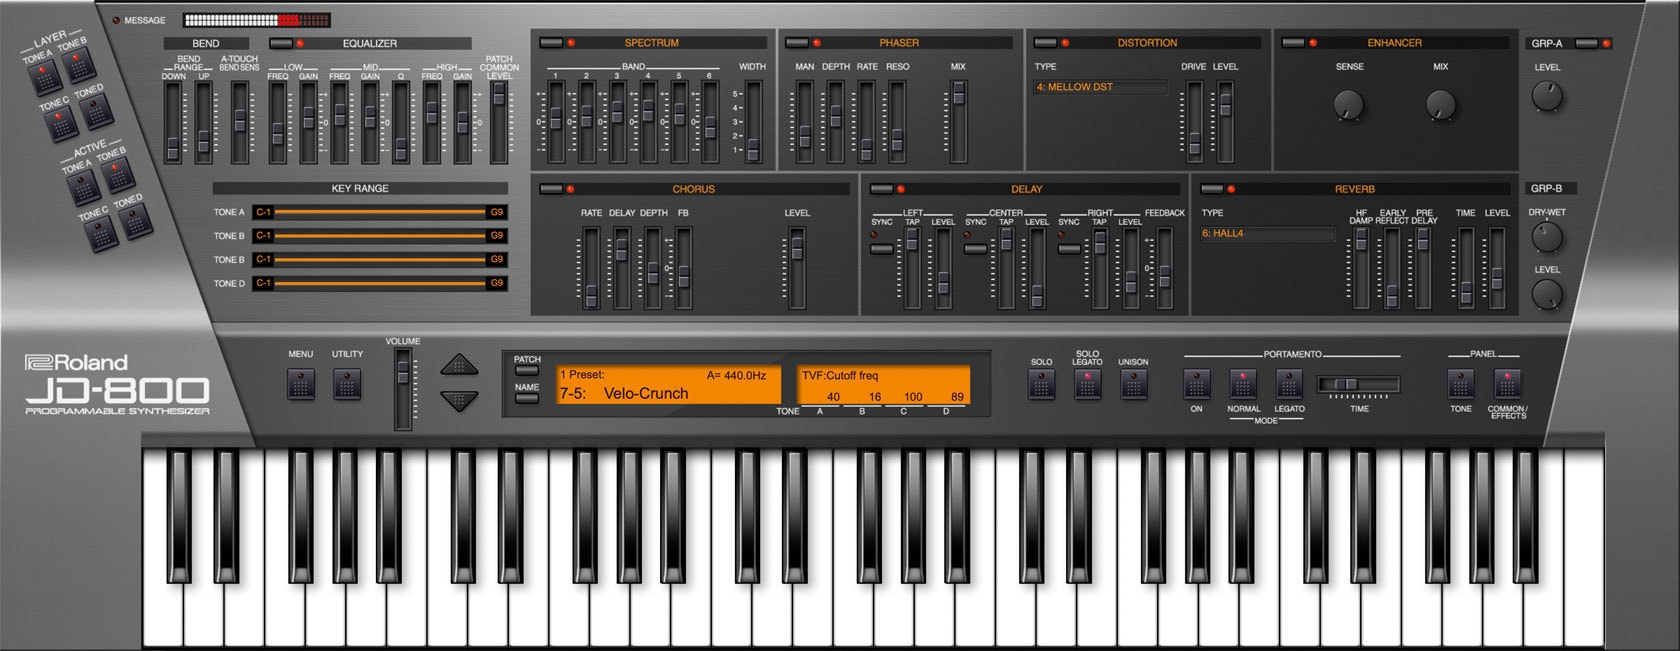Click the Panel COMMON/EFFECTS button
Viewport: 1680px width, 651px height.
tap(1507, 384)
